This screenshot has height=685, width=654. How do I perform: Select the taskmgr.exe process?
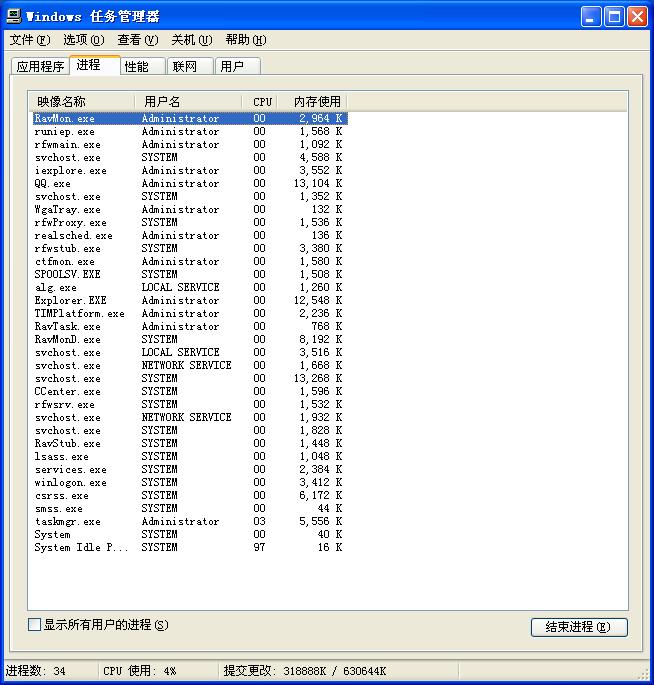tap(190, 522)
